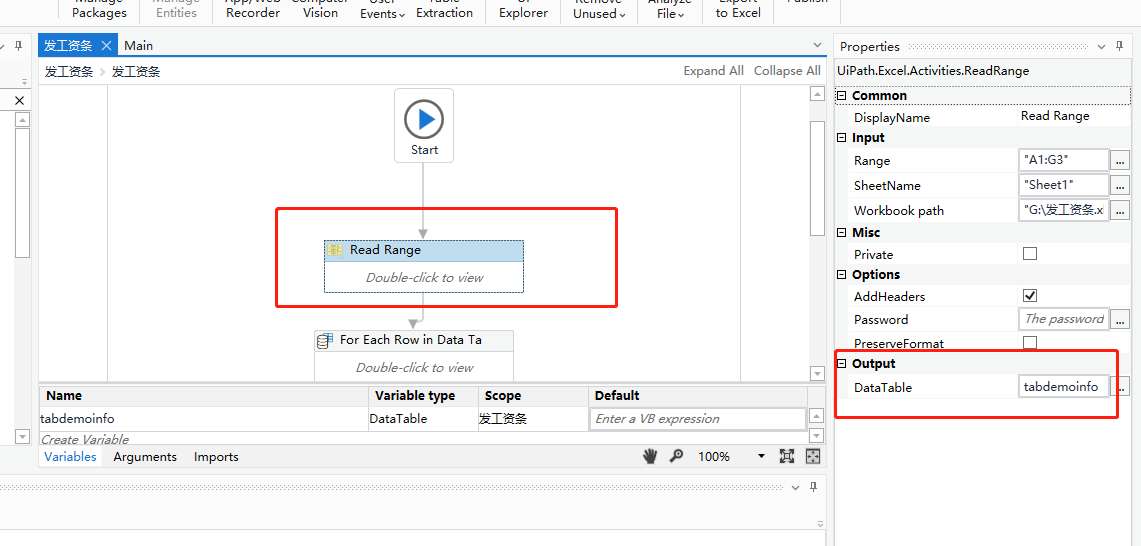Select the Read Range activity icon

(335, 250)
